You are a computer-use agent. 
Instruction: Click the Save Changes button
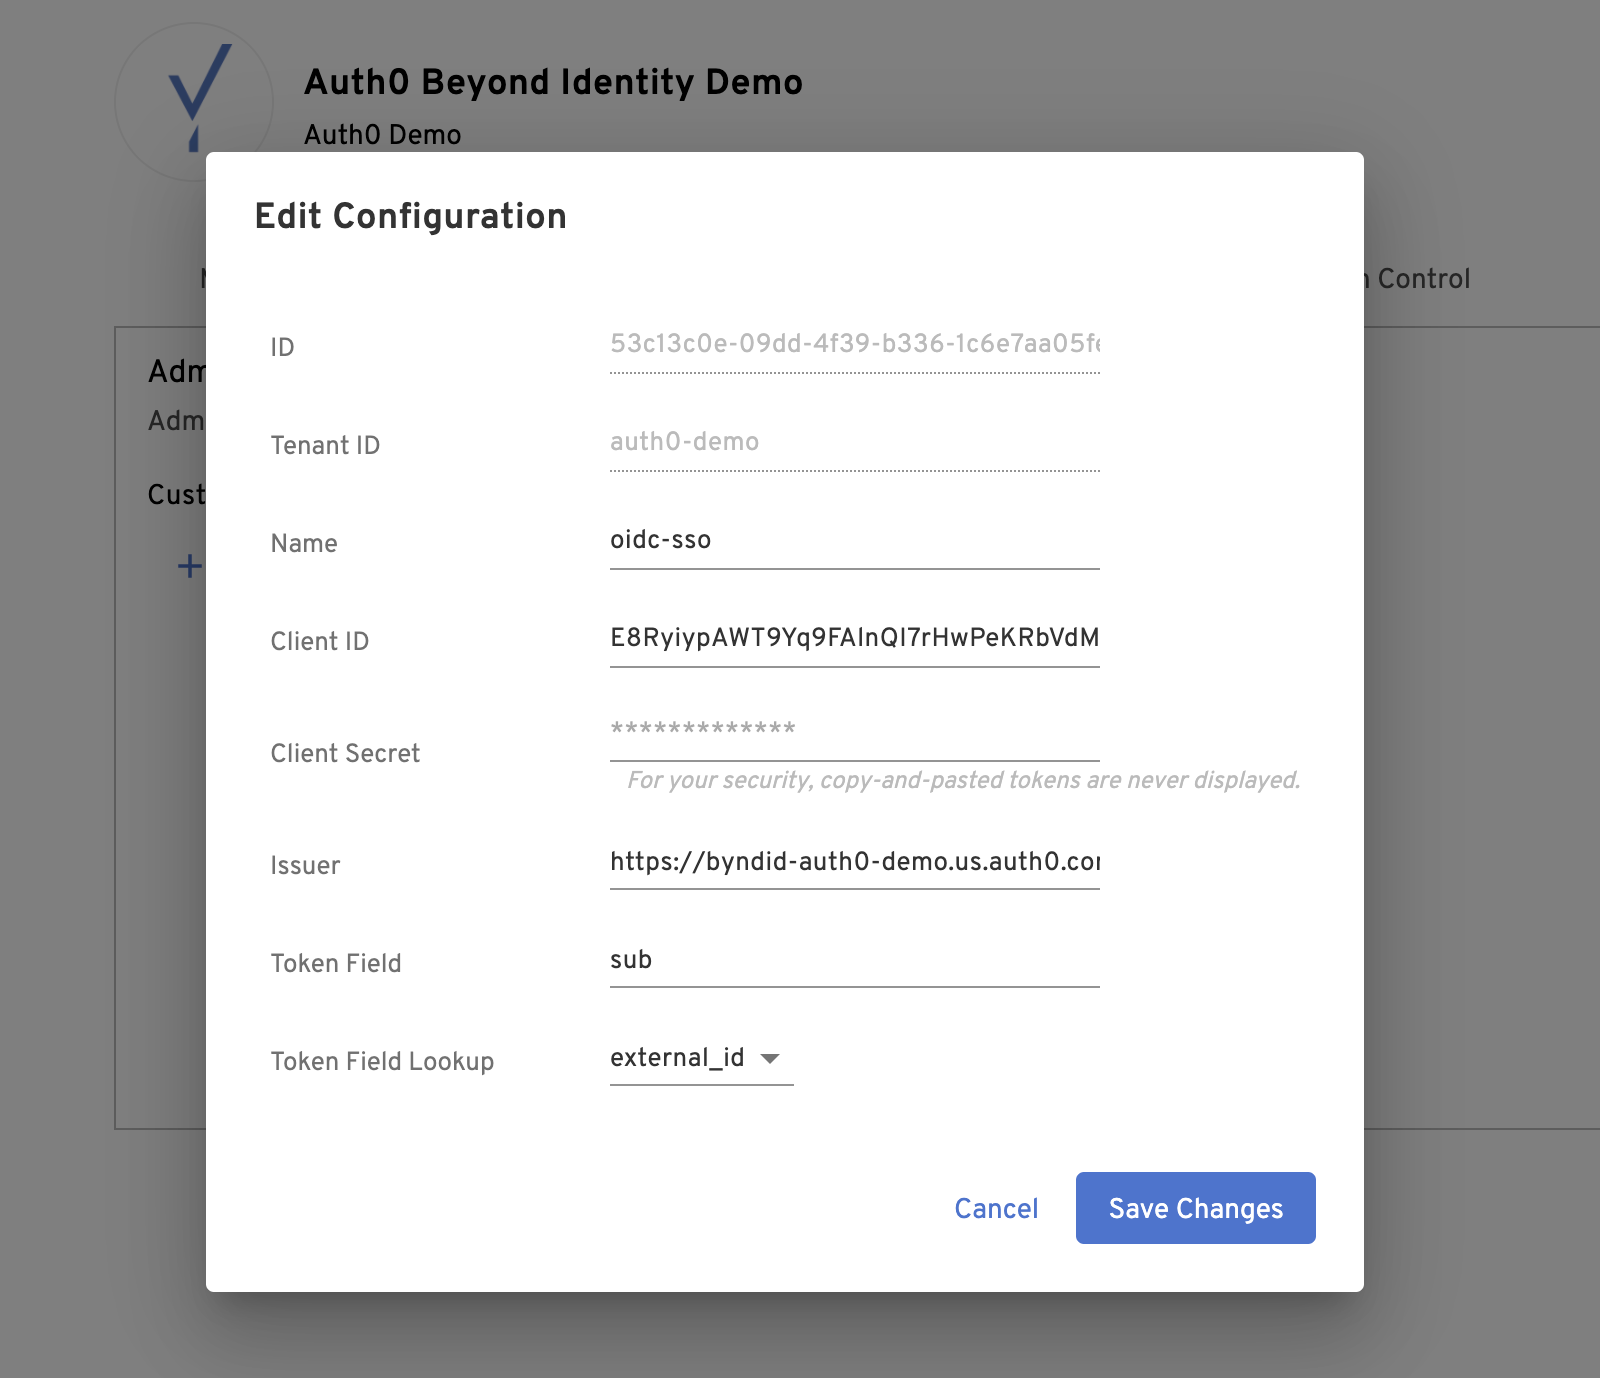click(1195, 1208)
